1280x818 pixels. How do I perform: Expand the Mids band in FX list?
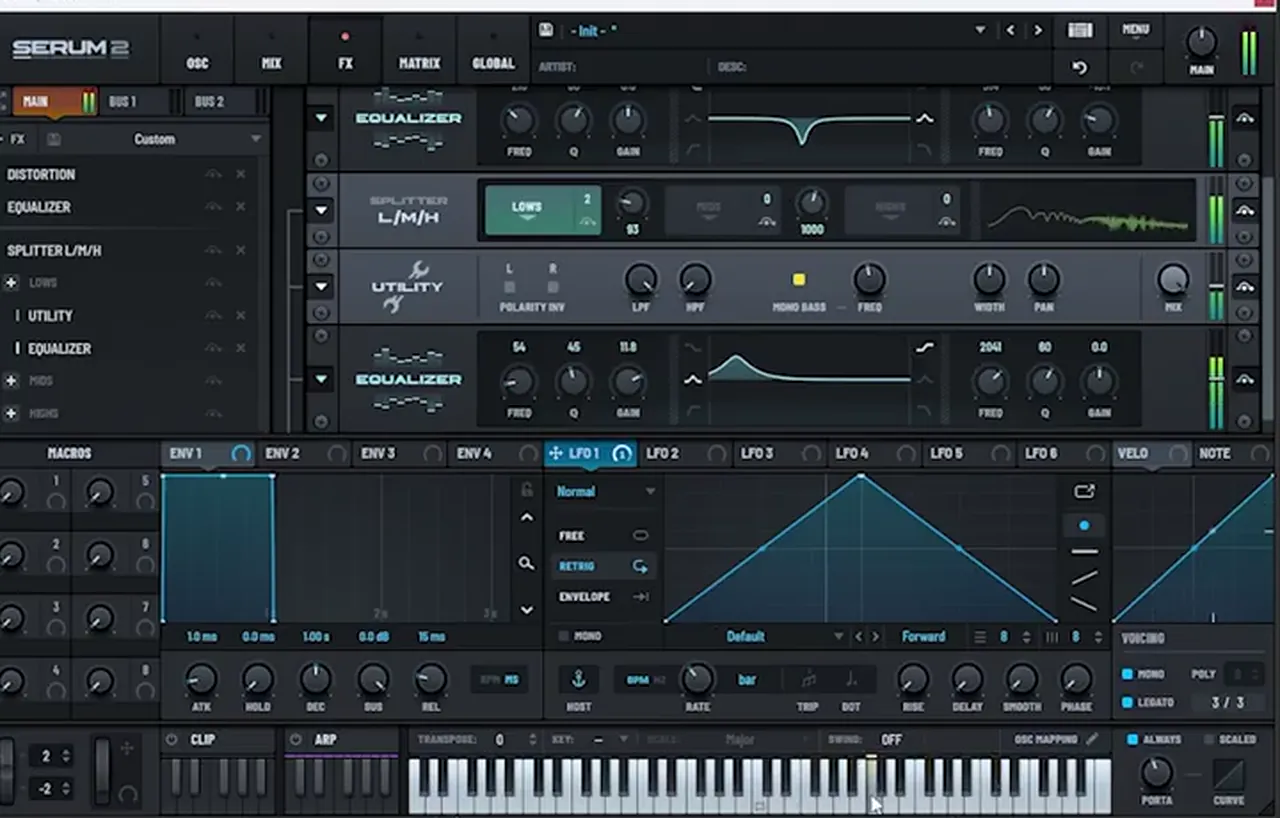tap(11, 381)
